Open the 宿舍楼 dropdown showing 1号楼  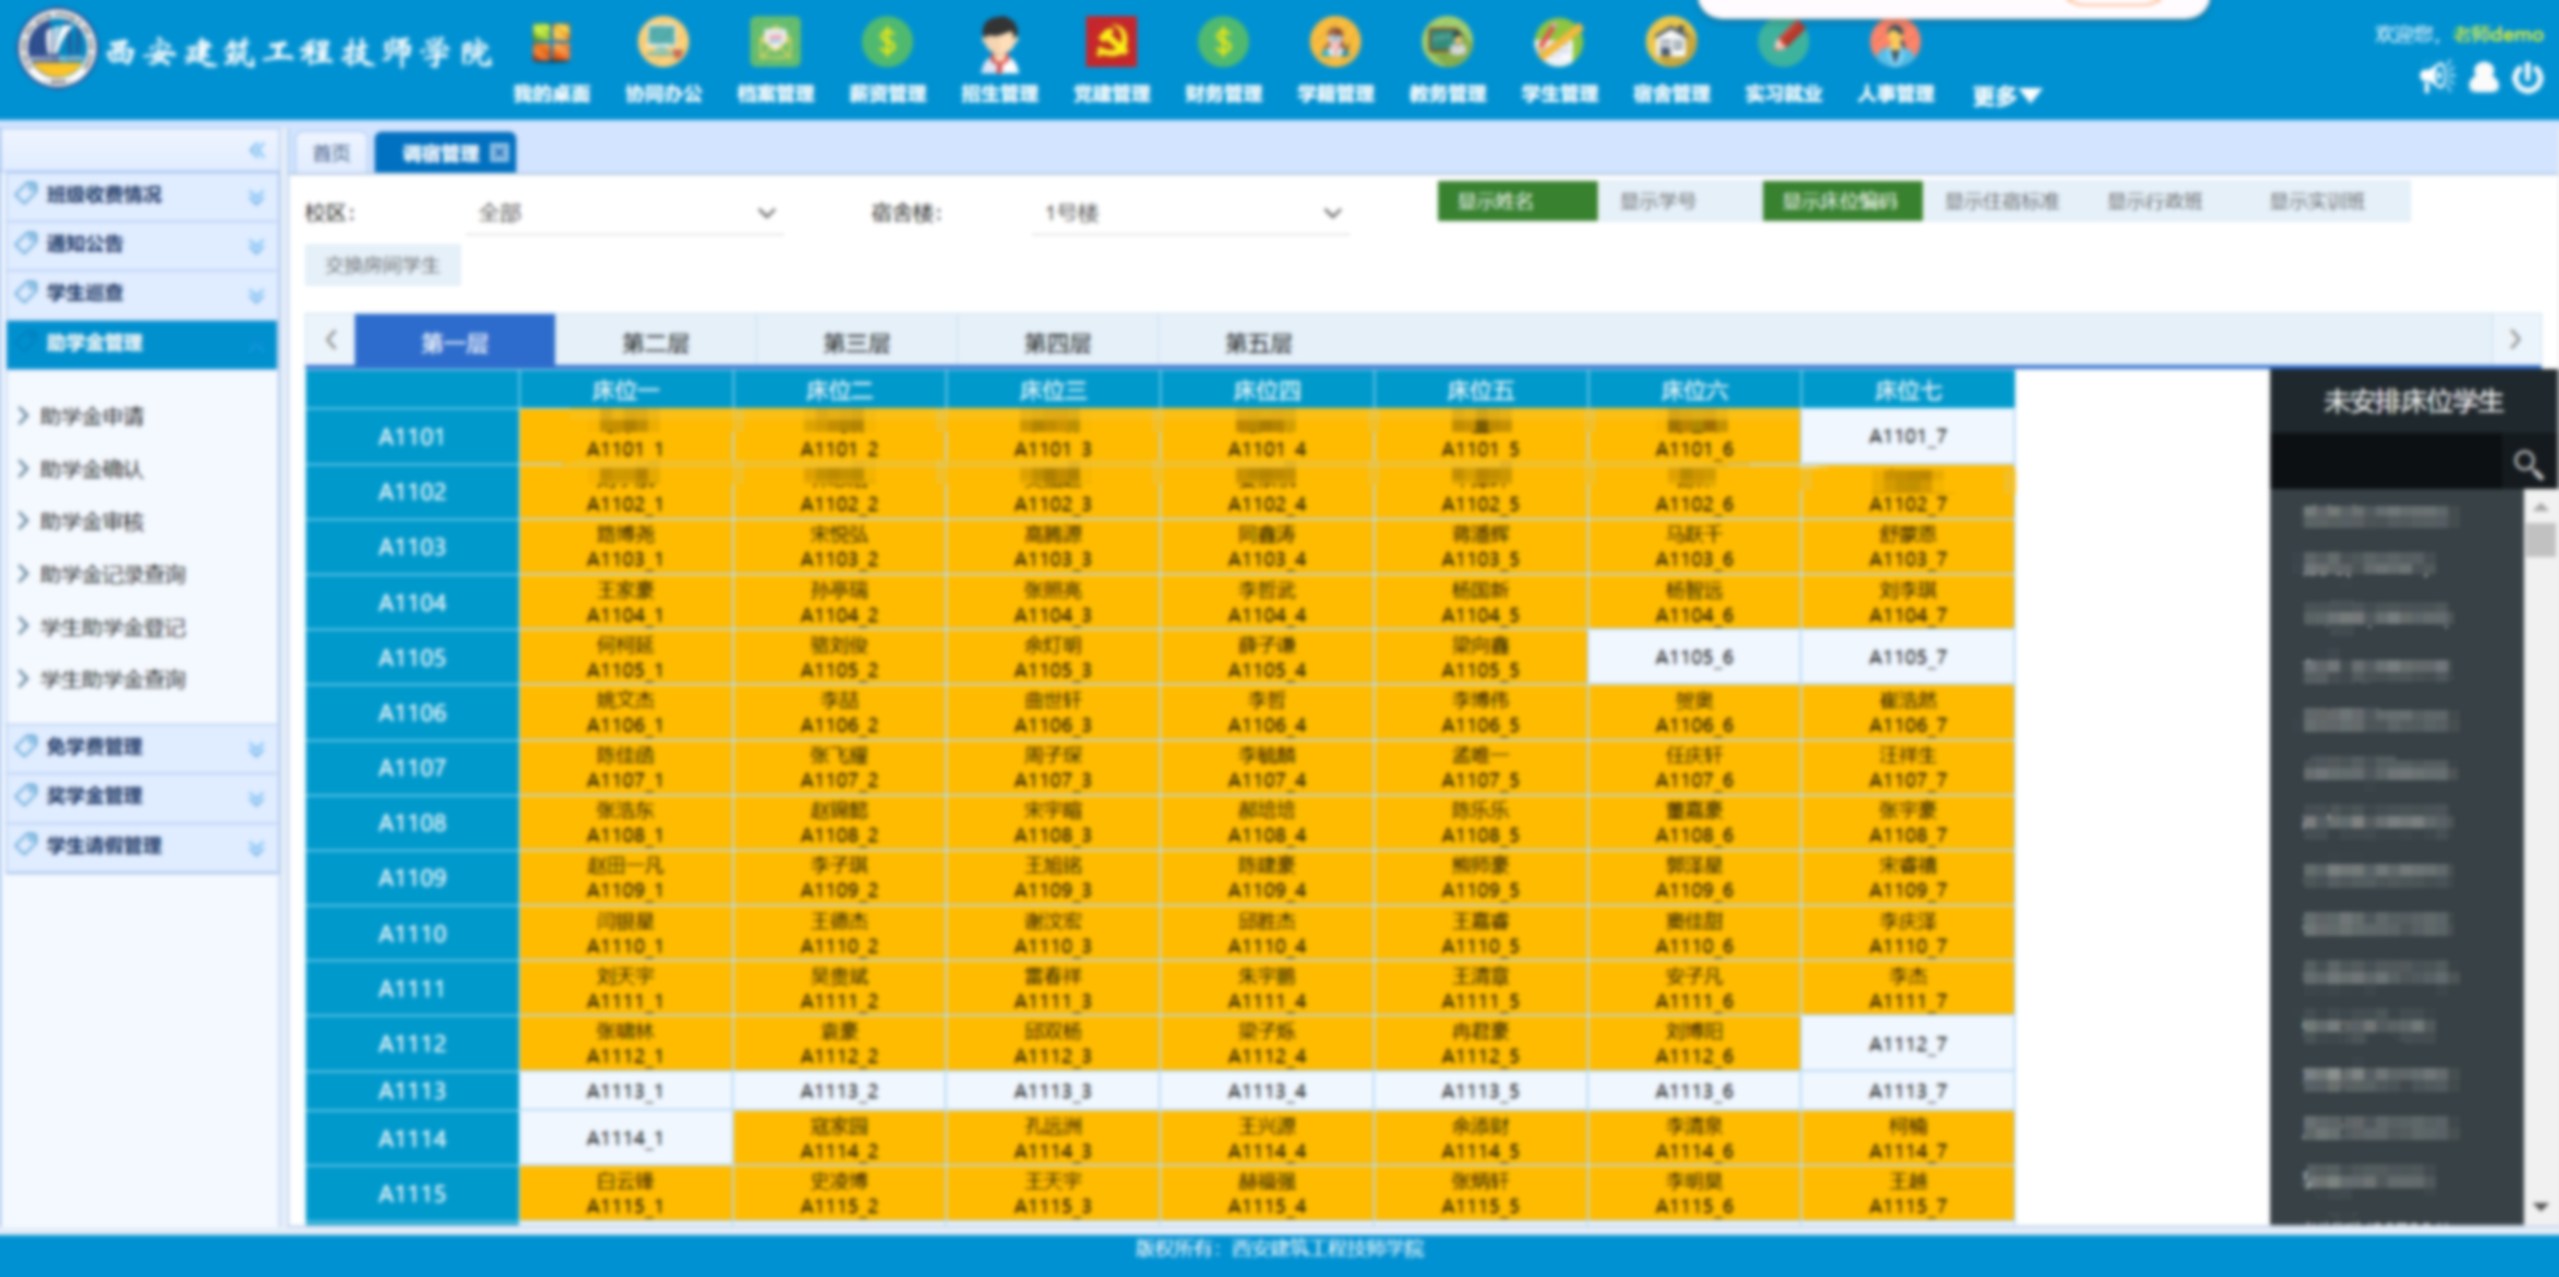click(x=1190, y=213)
